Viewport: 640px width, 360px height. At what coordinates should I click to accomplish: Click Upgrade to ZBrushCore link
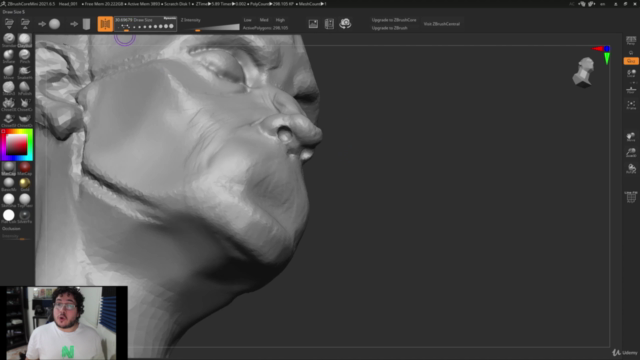click(394, 20)
